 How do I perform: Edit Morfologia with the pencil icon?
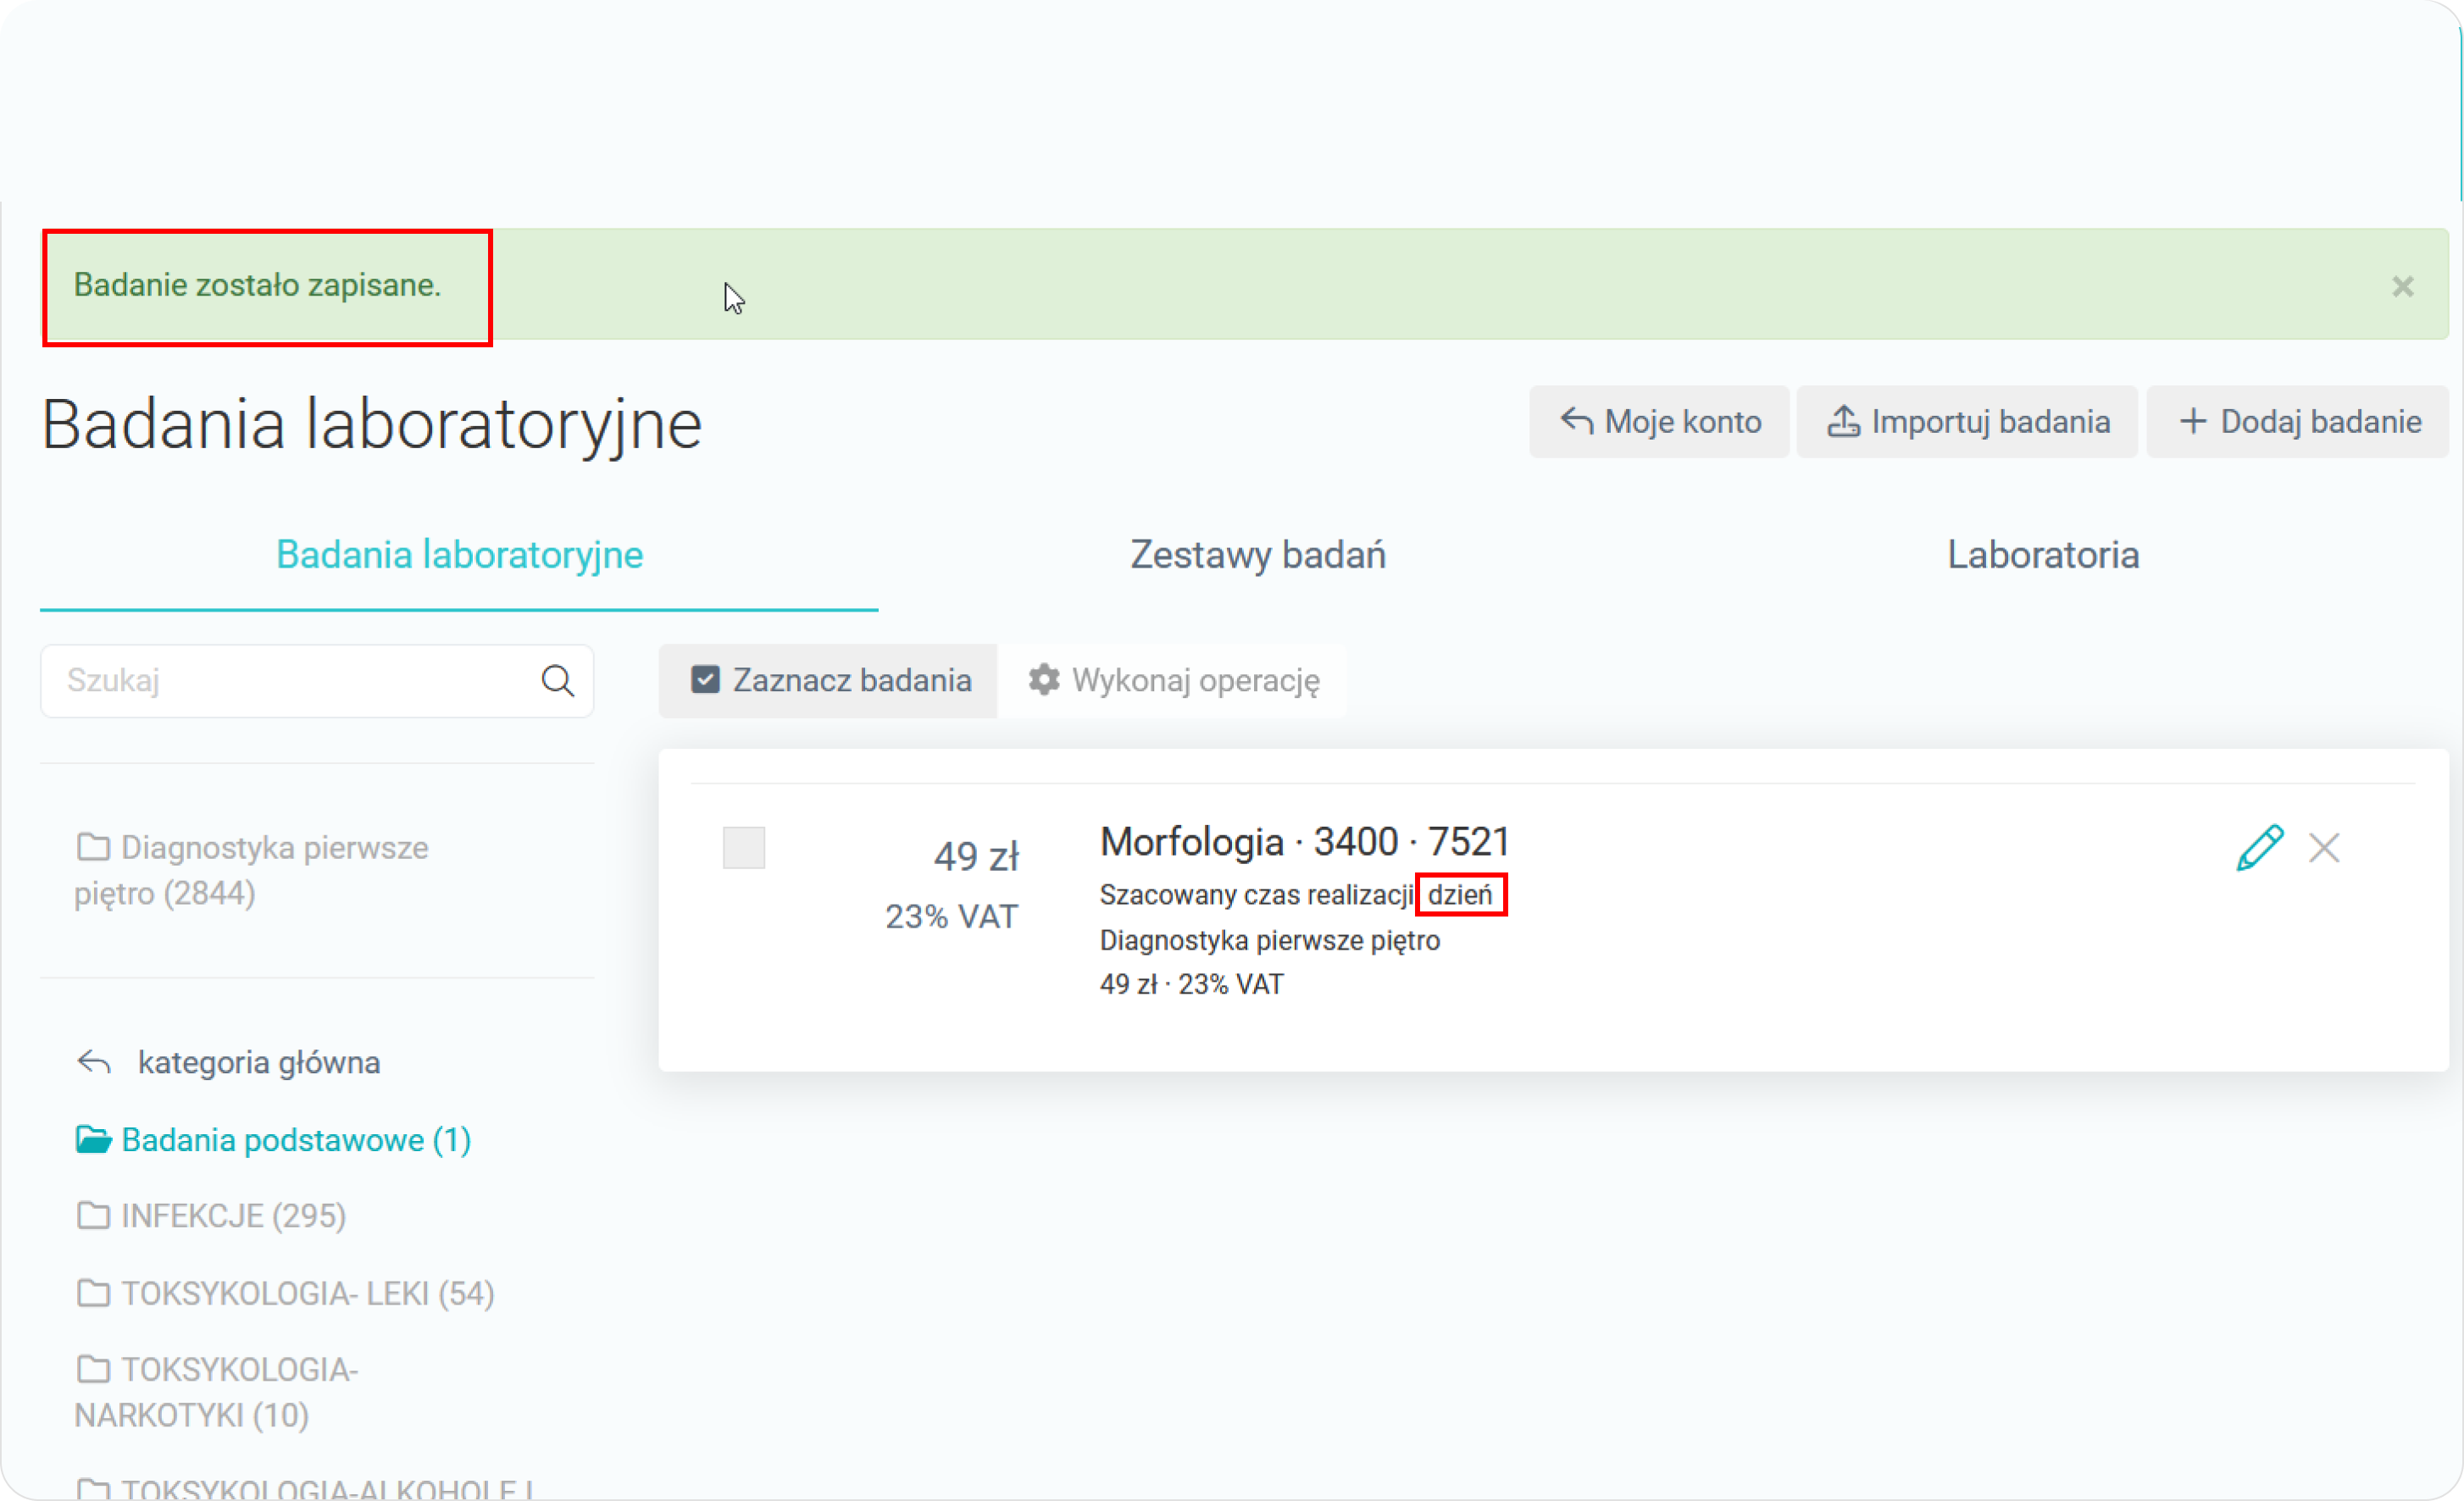click(2260, 848)
